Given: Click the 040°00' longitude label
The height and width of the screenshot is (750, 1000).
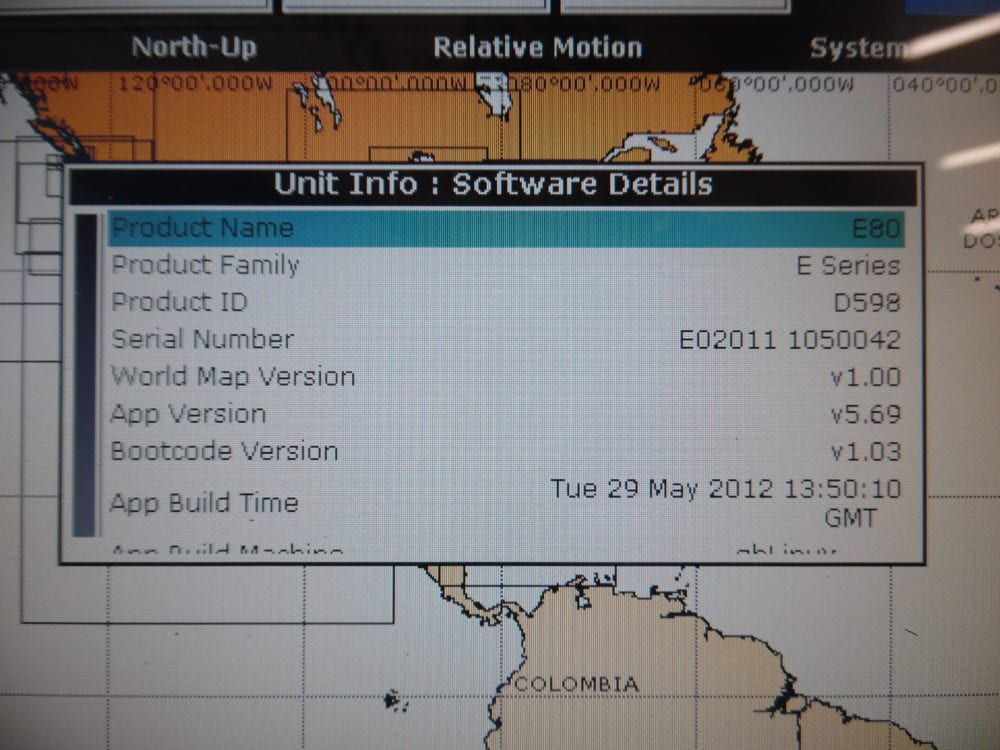Looking at the screenshot, I should [945, 85].
